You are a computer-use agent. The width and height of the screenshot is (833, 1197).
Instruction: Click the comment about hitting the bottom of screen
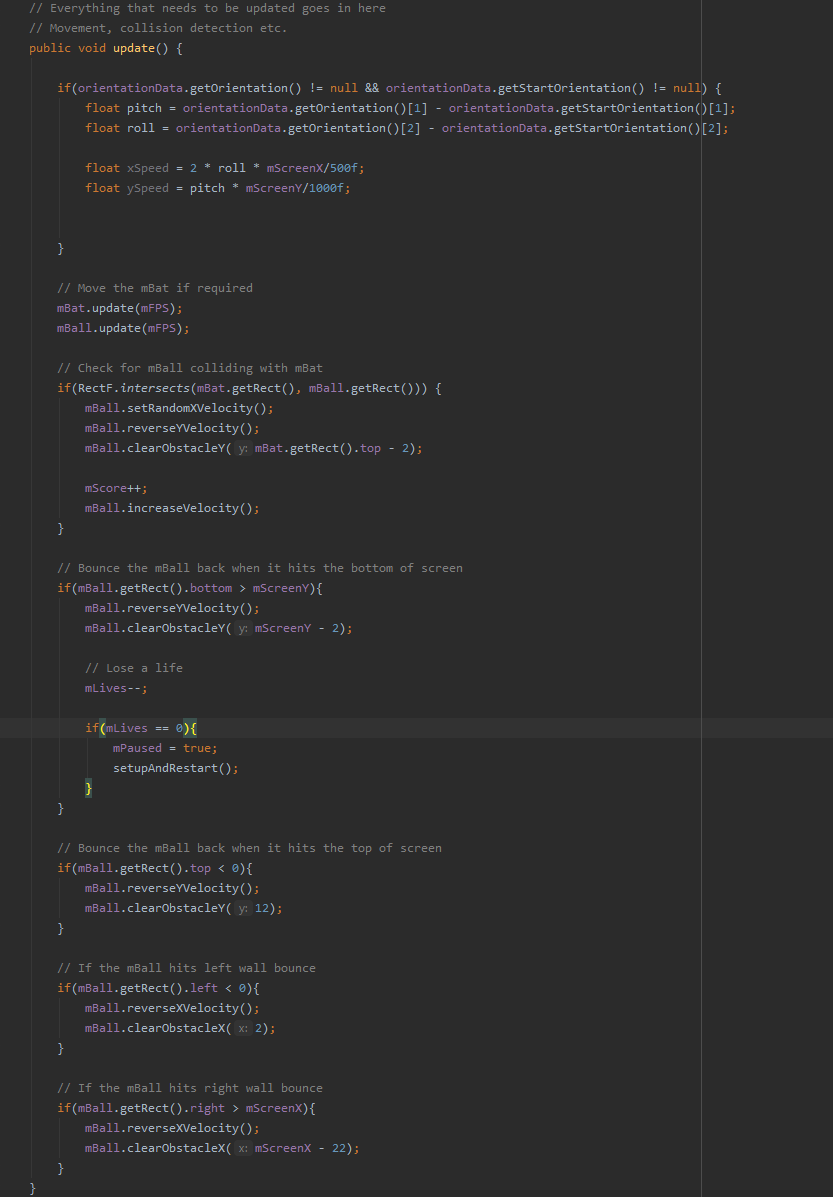click(x=260, y=568)
